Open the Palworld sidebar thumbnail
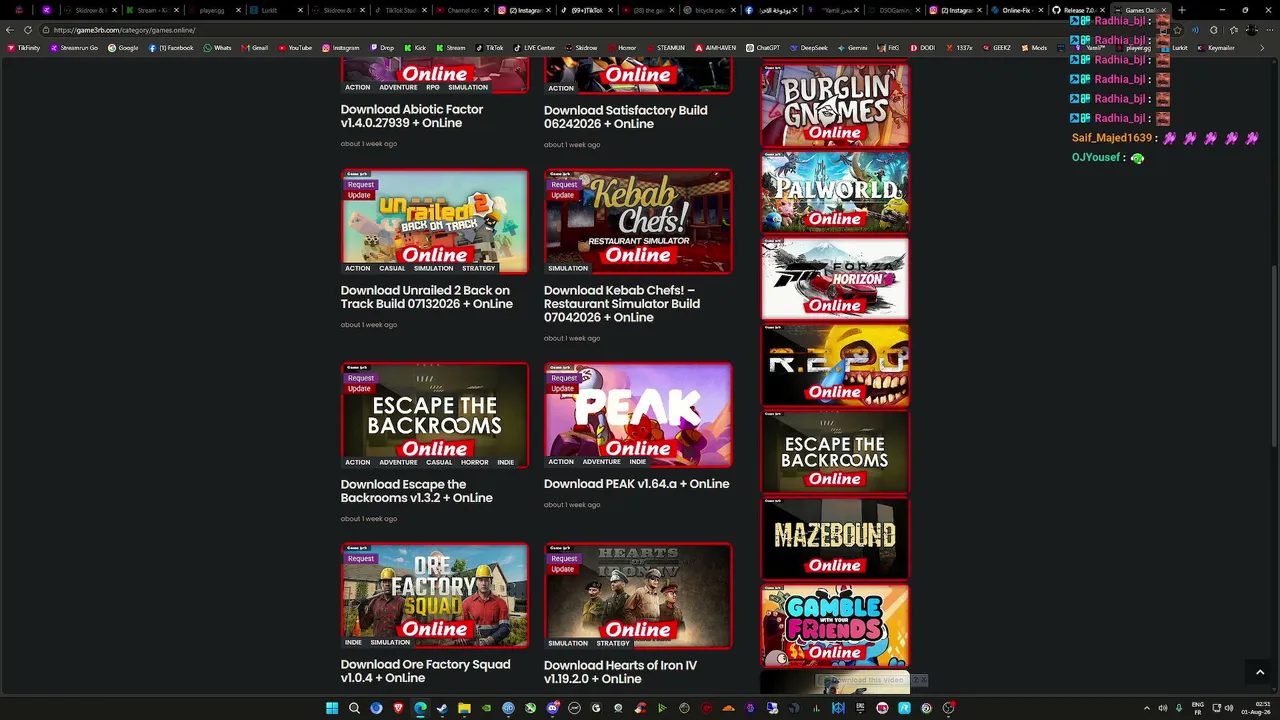 click(x=835, y=192)
